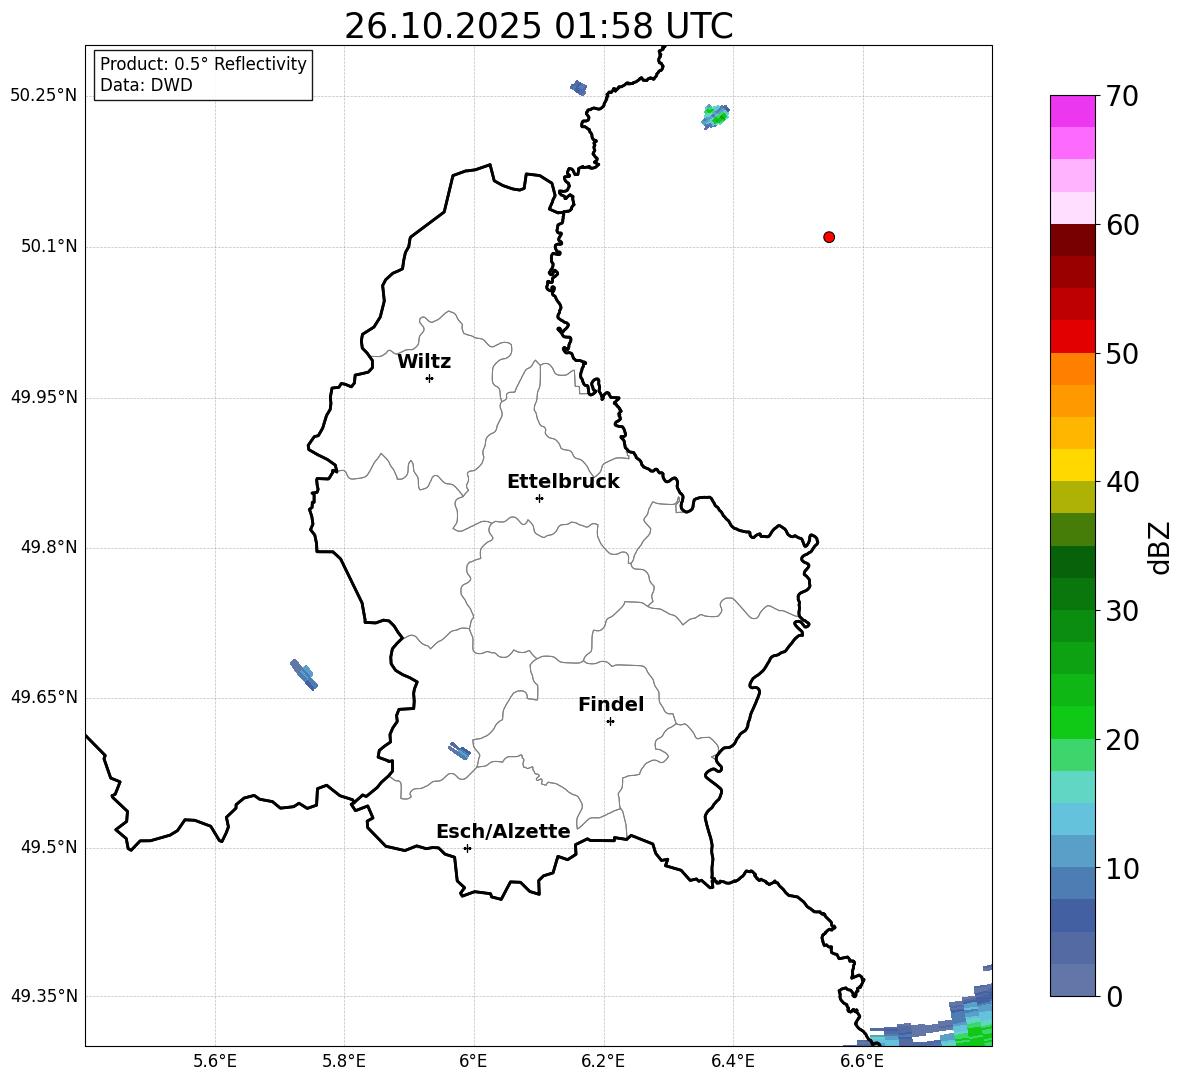Click the Wiltz city label
Image resolution: width=1184 pixels, height=1081 pixels.
click(424, 362)
